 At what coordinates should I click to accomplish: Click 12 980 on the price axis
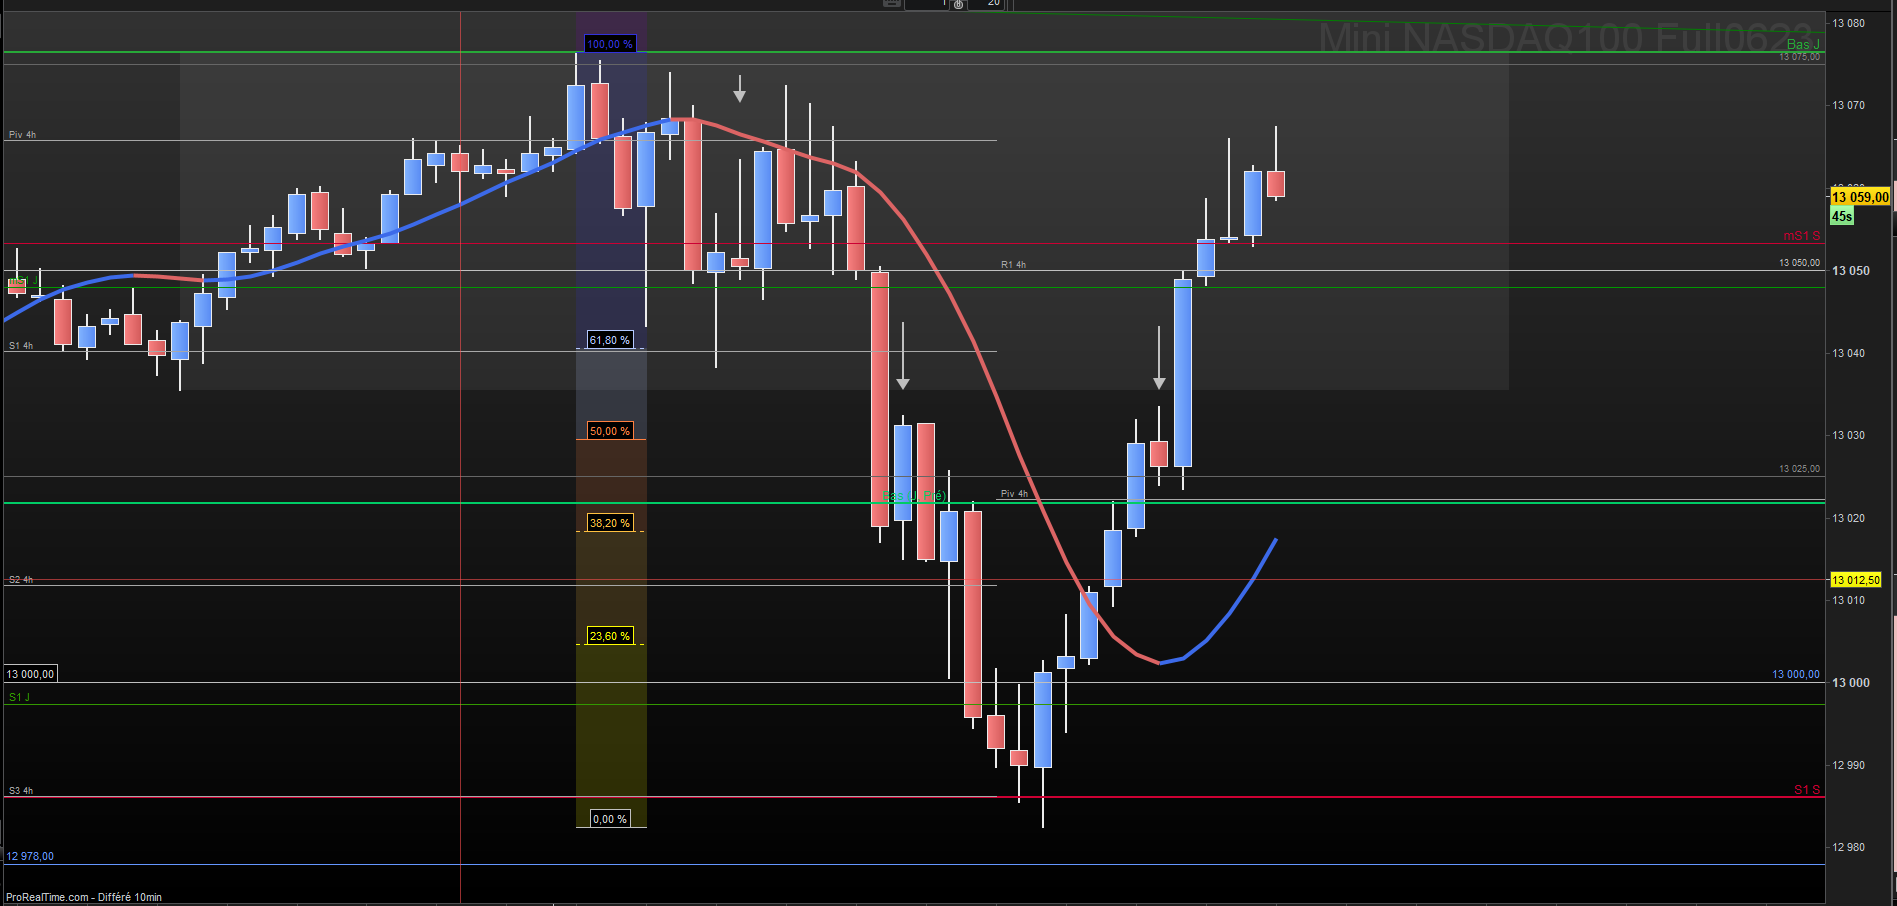(x=1848, y=847)
